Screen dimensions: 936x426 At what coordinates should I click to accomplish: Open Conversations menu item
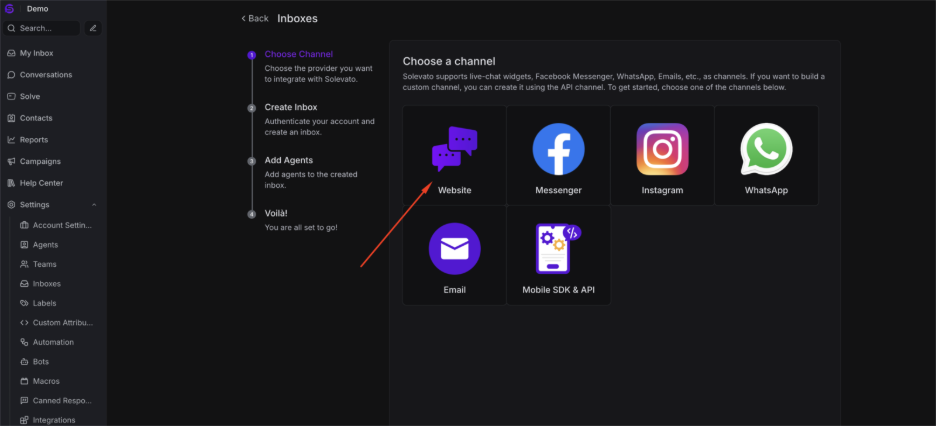click(x=46, y=75)
